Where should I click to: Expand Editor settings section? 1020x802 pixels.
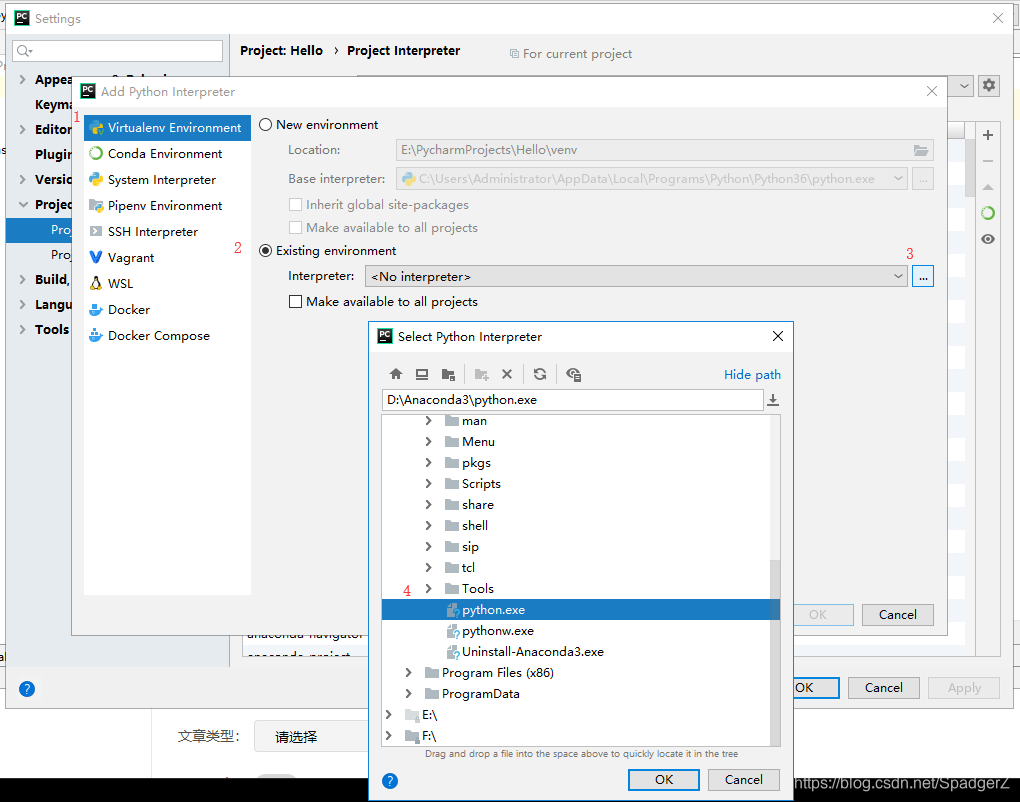(x=23, y=129)
